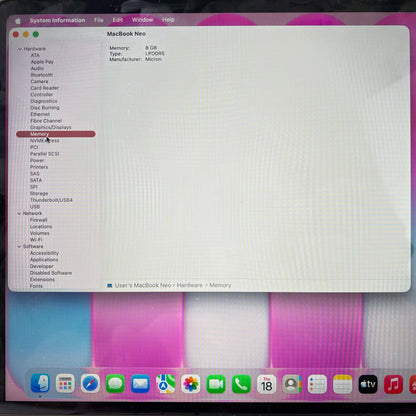Open Notes app in Dock
Image resolution: width=416 pixels, height=416 pixels.
[342, 384]
